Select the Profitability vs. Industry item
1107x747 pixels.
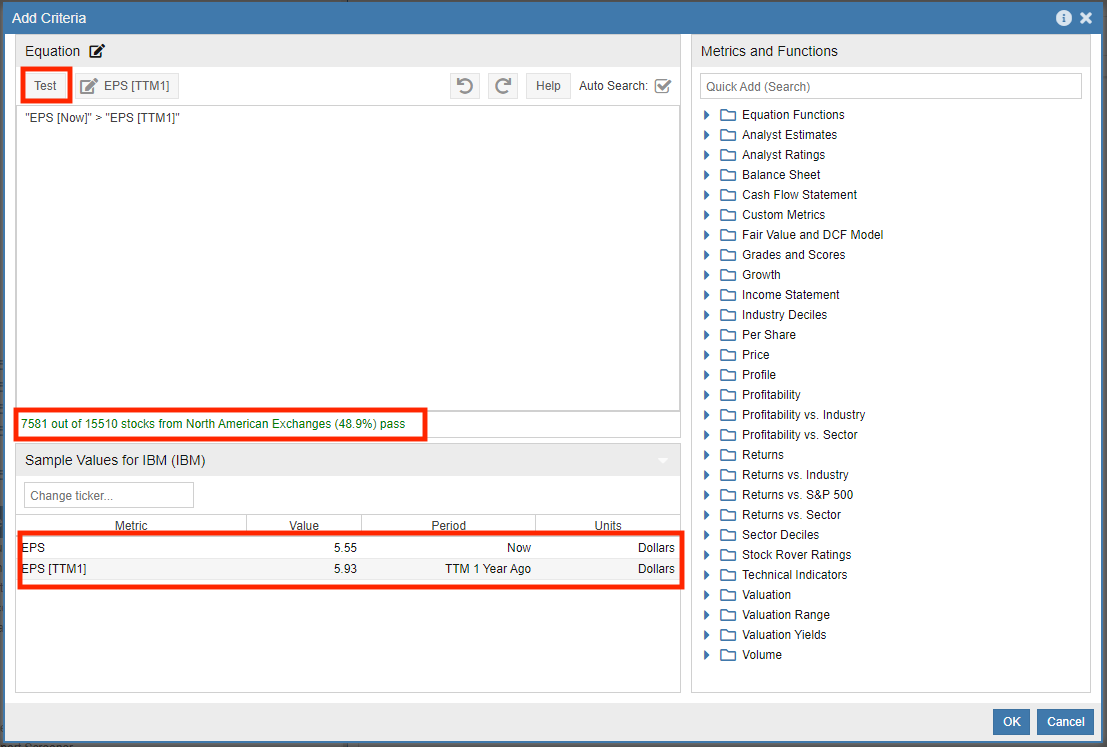803,415
